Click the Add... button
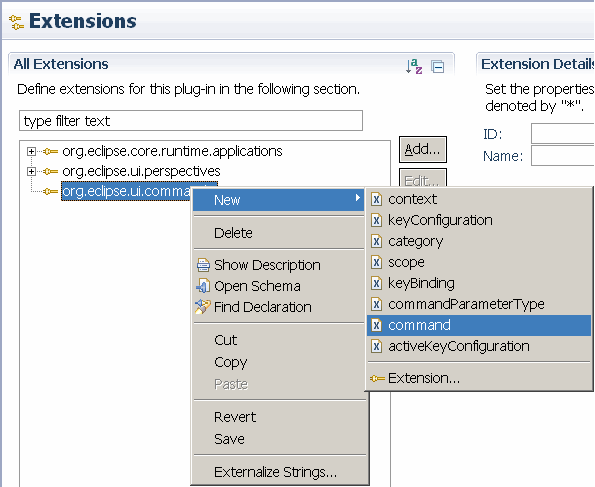Image resolution: width=595 pixels, height=487 pixels. click(x=422, y=149)
